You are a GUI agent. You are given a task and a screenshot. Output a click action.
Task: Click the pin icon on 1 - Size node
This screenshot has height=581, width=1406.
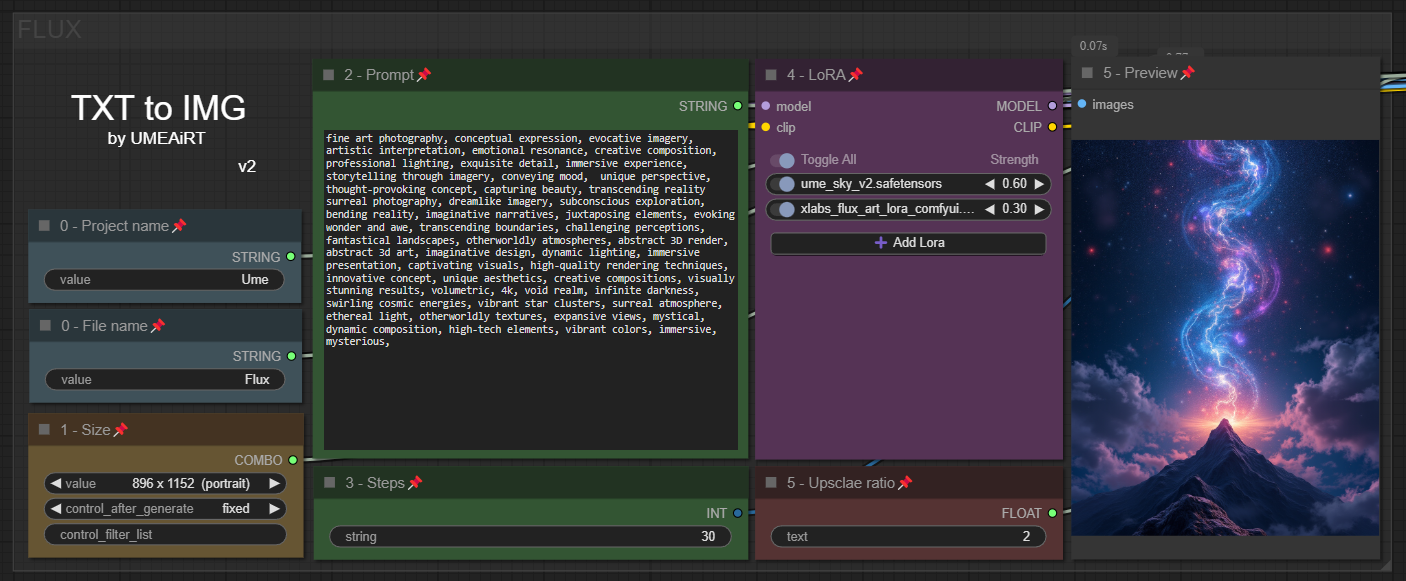120,430
